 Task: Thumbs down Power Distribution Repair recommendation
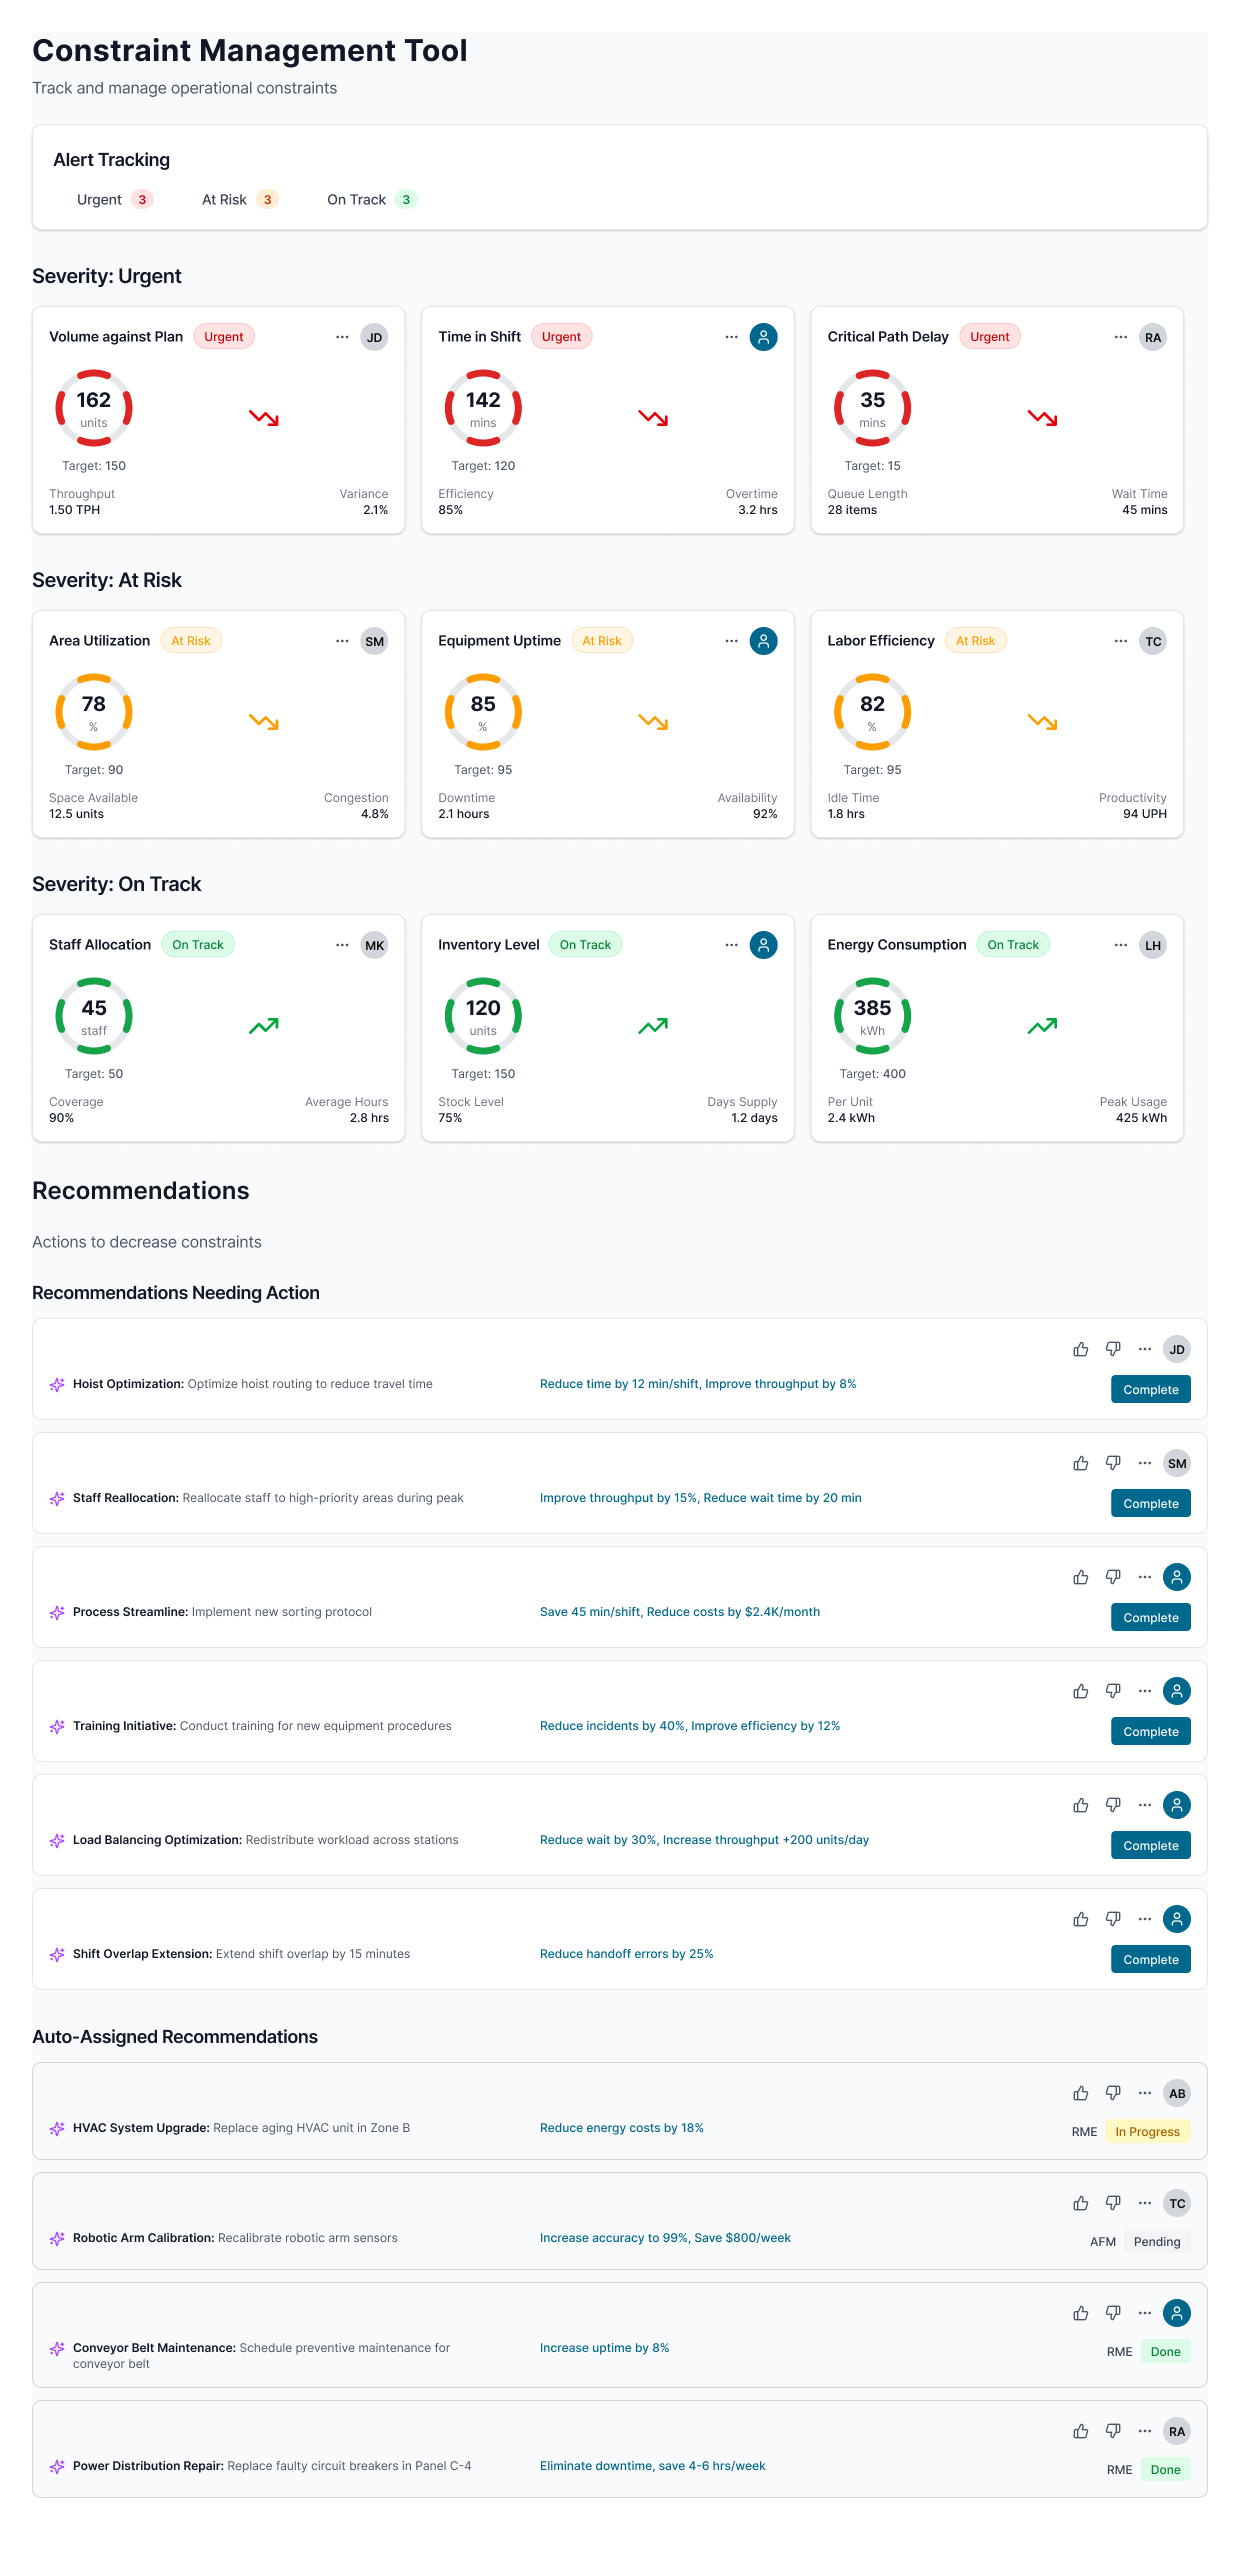point(1113,2431)
